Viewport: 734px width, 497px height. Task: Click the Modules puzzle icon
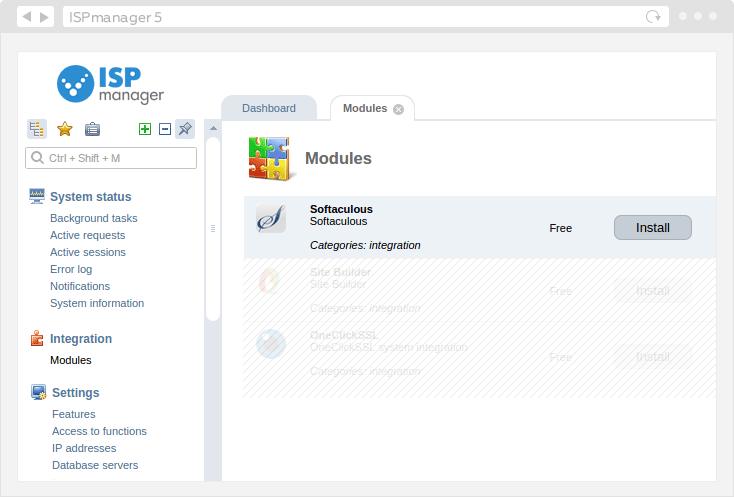point(268,158)
